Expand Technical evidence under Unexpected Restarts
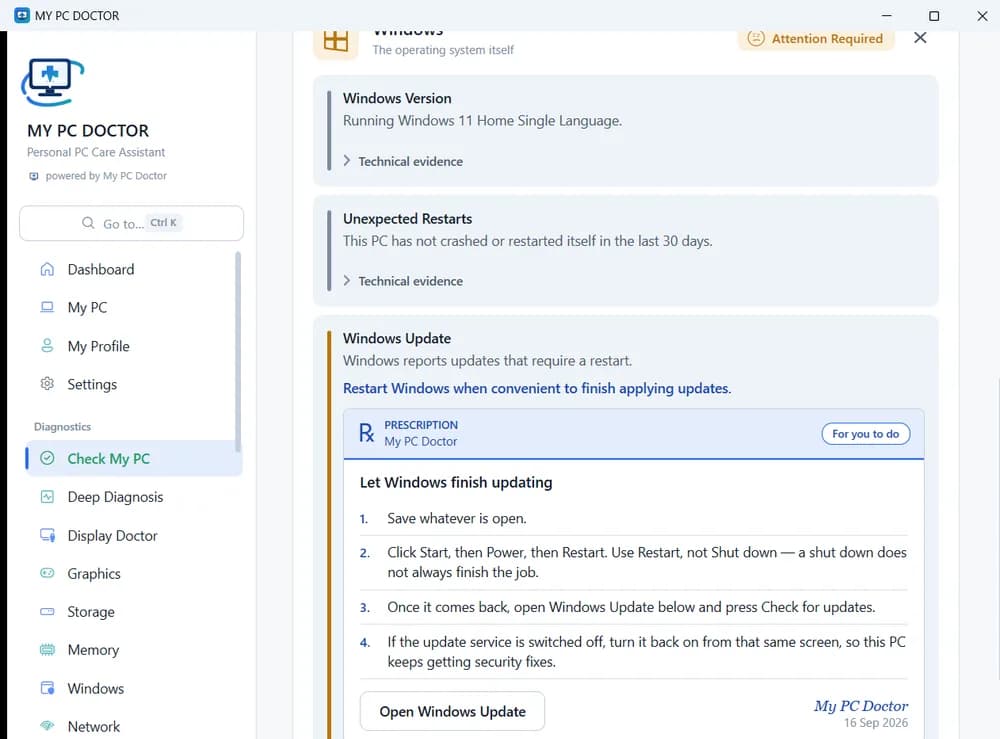Screen dimensions: 1000x739 tap(403, 281)
